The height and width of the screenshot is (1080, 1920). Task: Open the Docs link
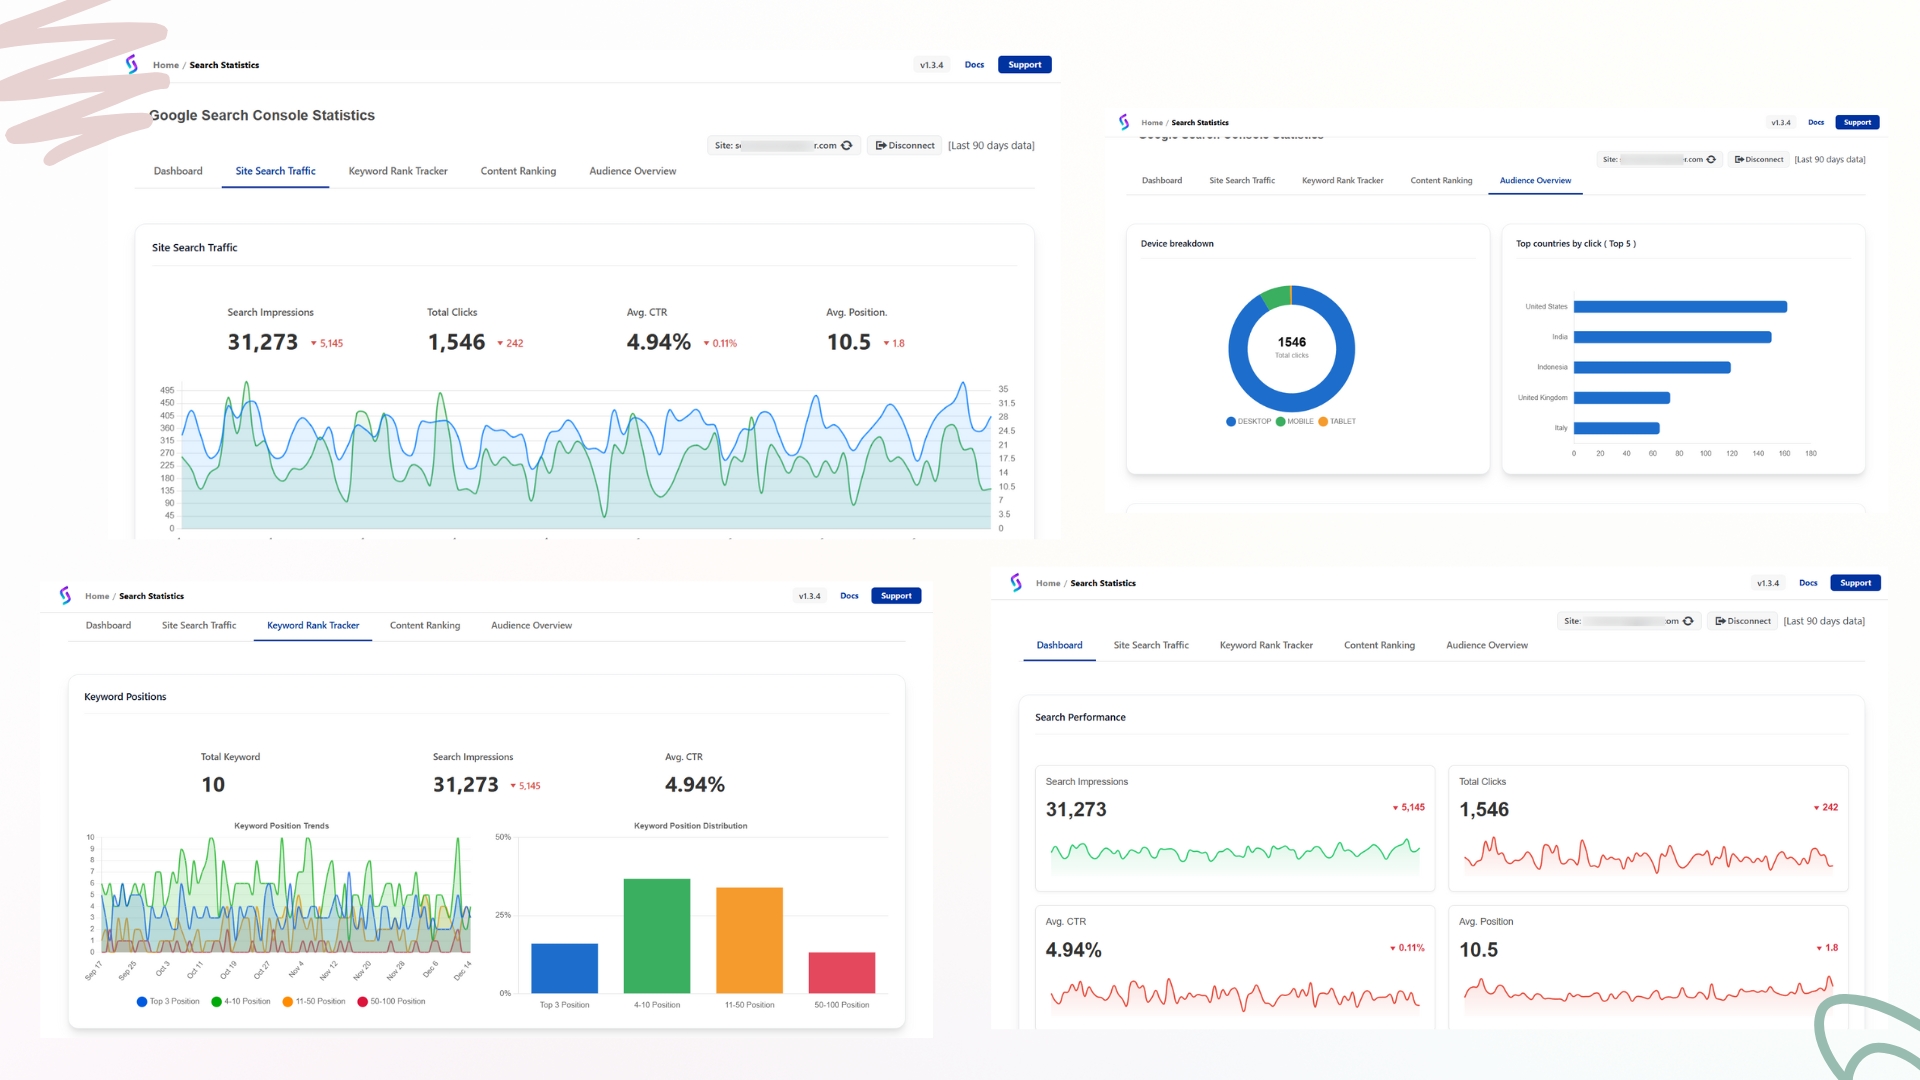tap(973, 64)
